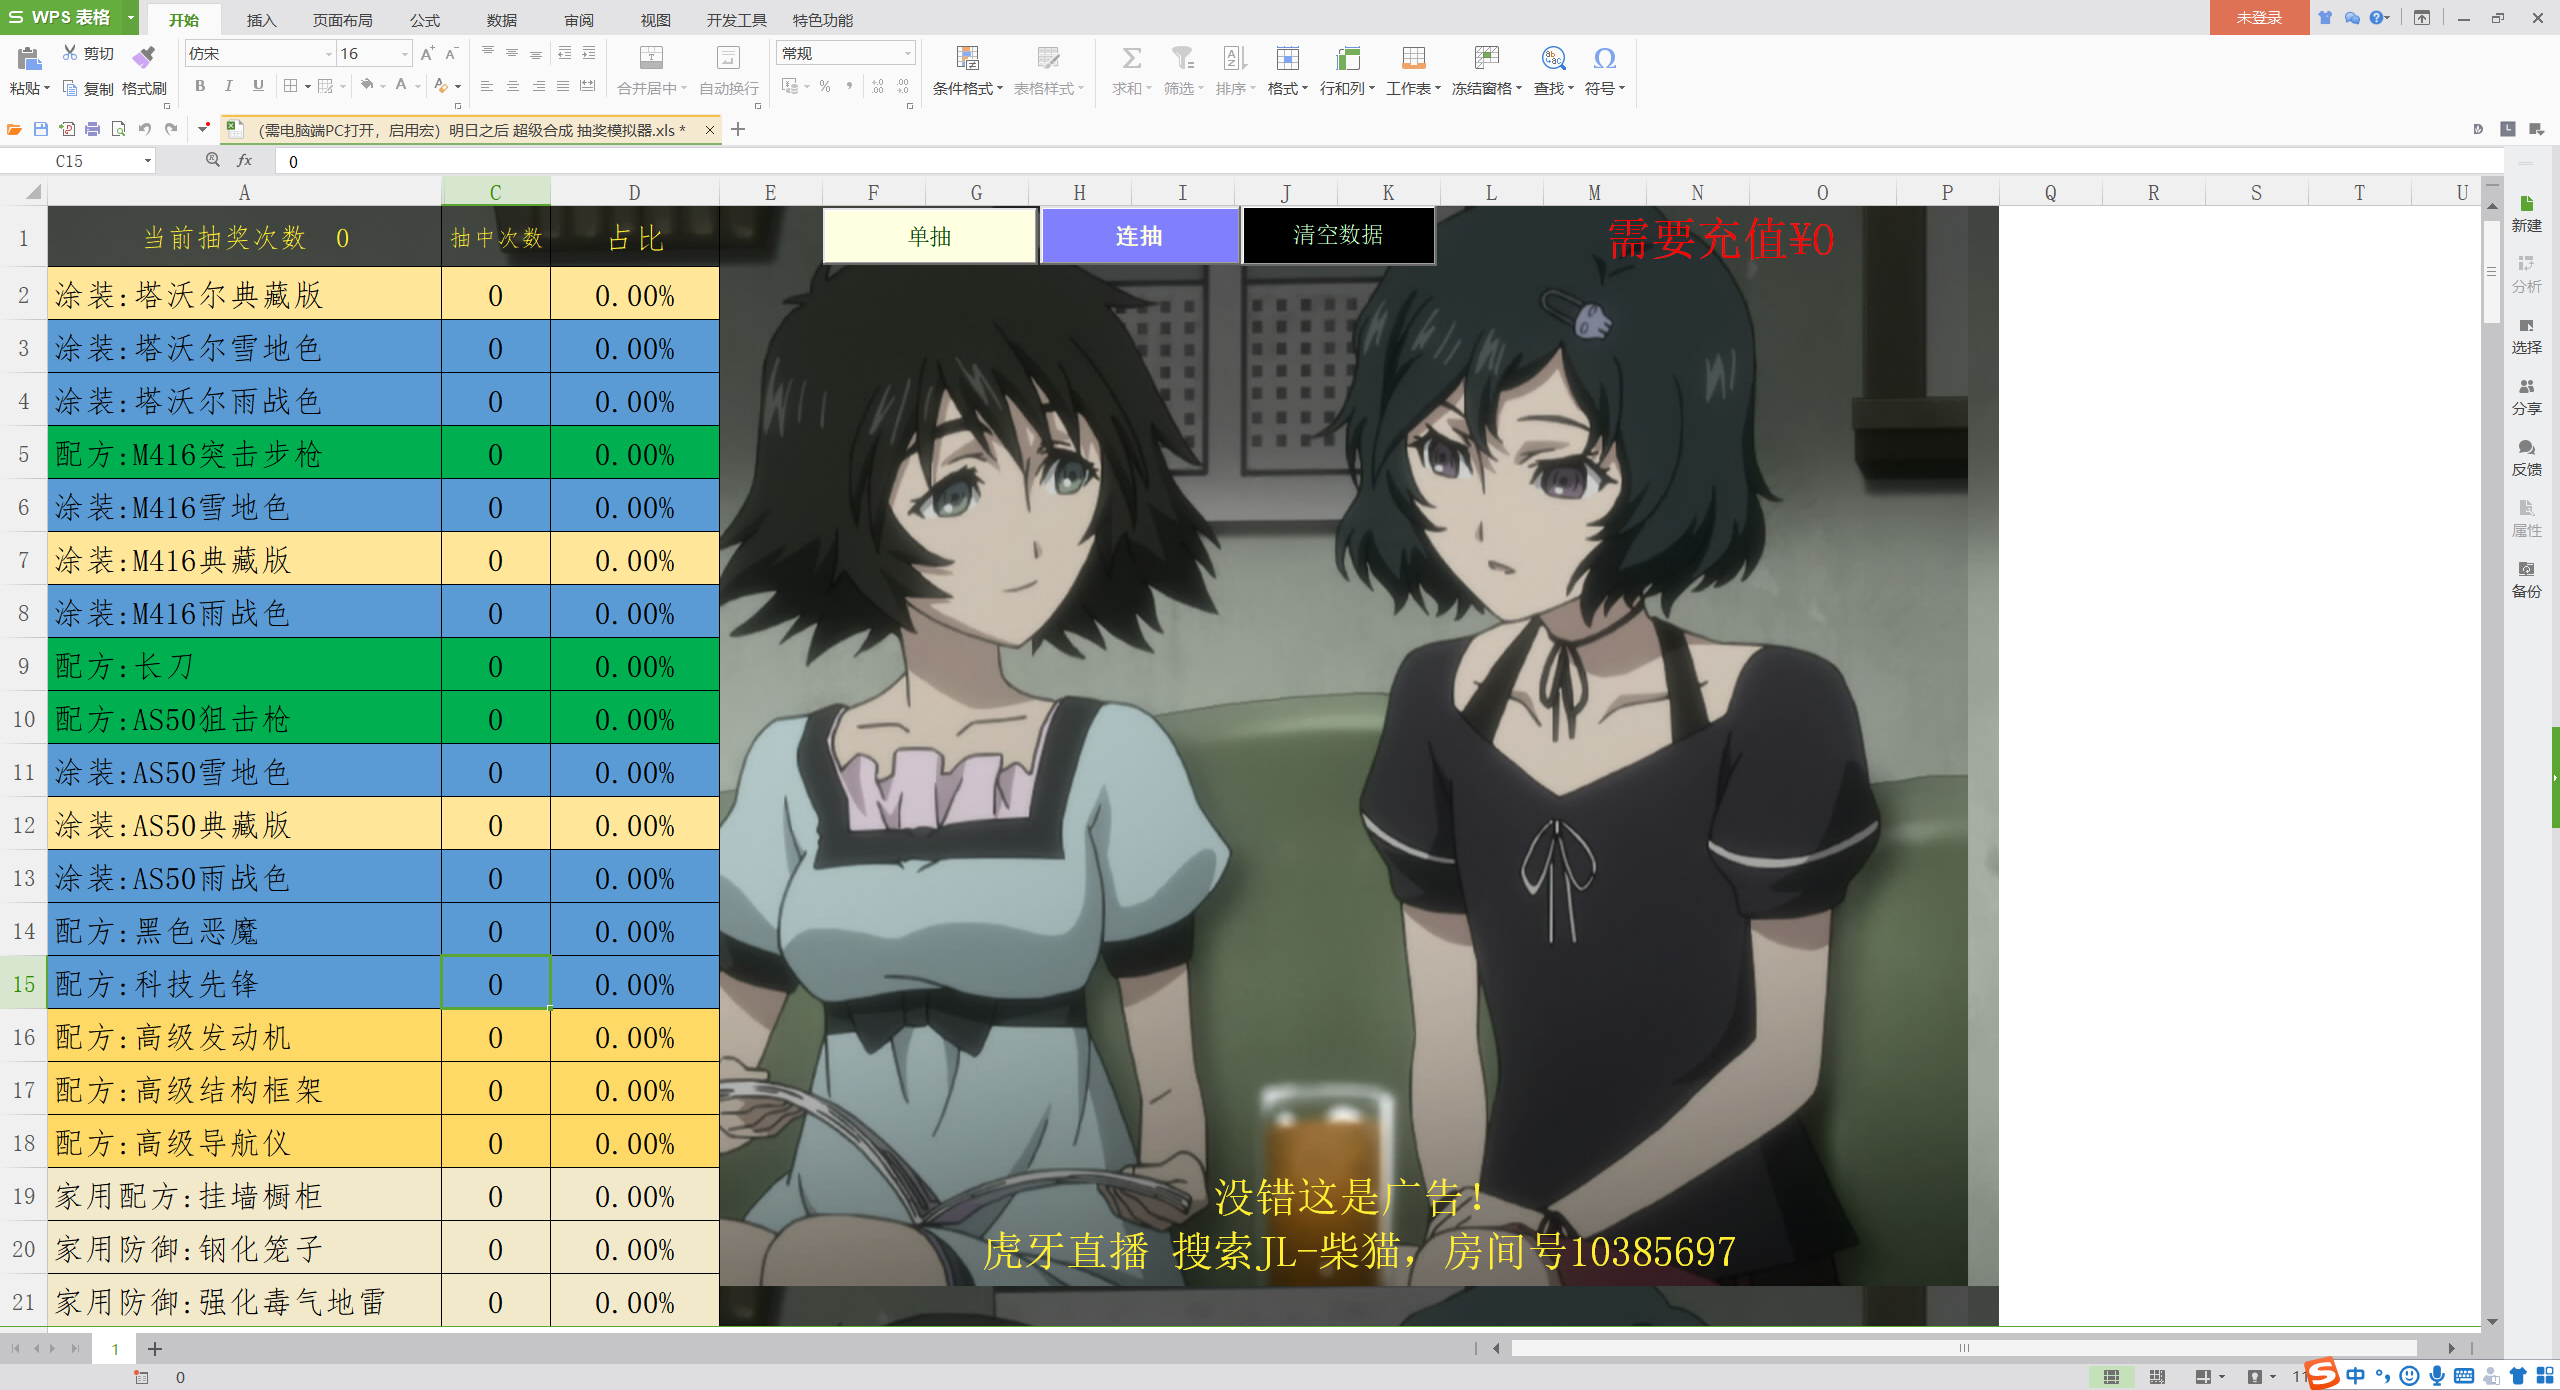2560x1390 pixels.
Task: Open the WPS application menu arrow
Action: [131, 17]
